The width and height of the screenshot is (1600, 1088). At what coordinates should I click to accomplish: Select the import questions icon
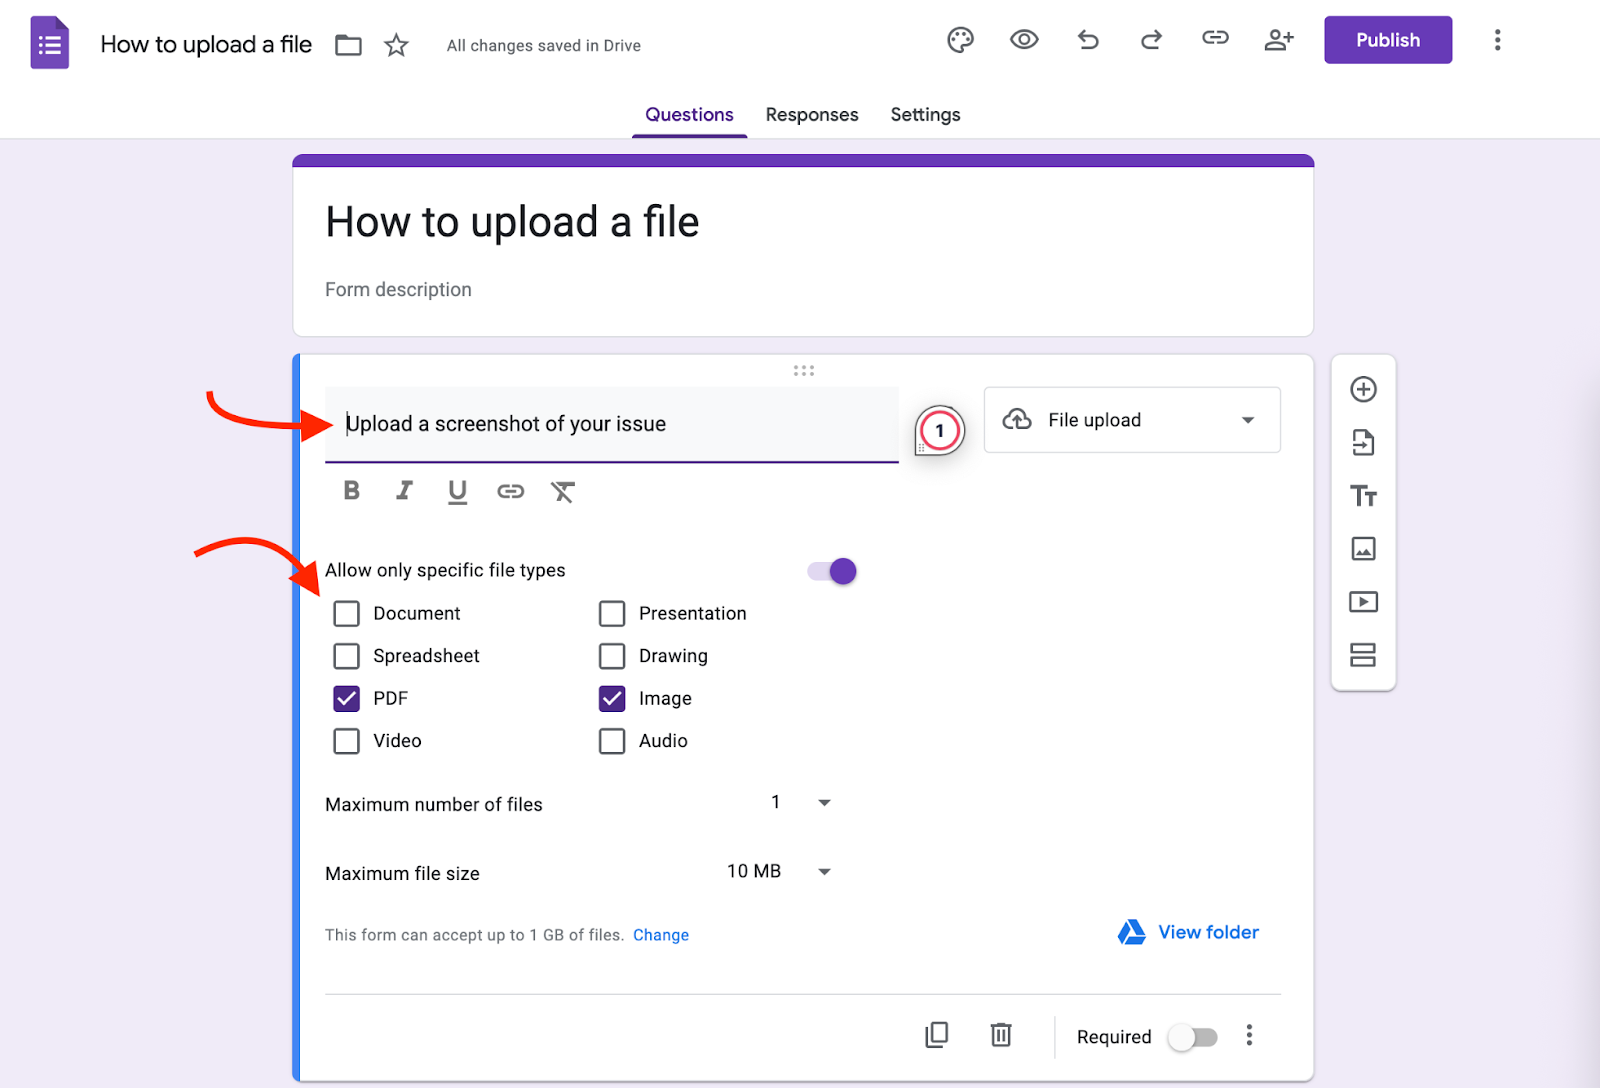1363,442
